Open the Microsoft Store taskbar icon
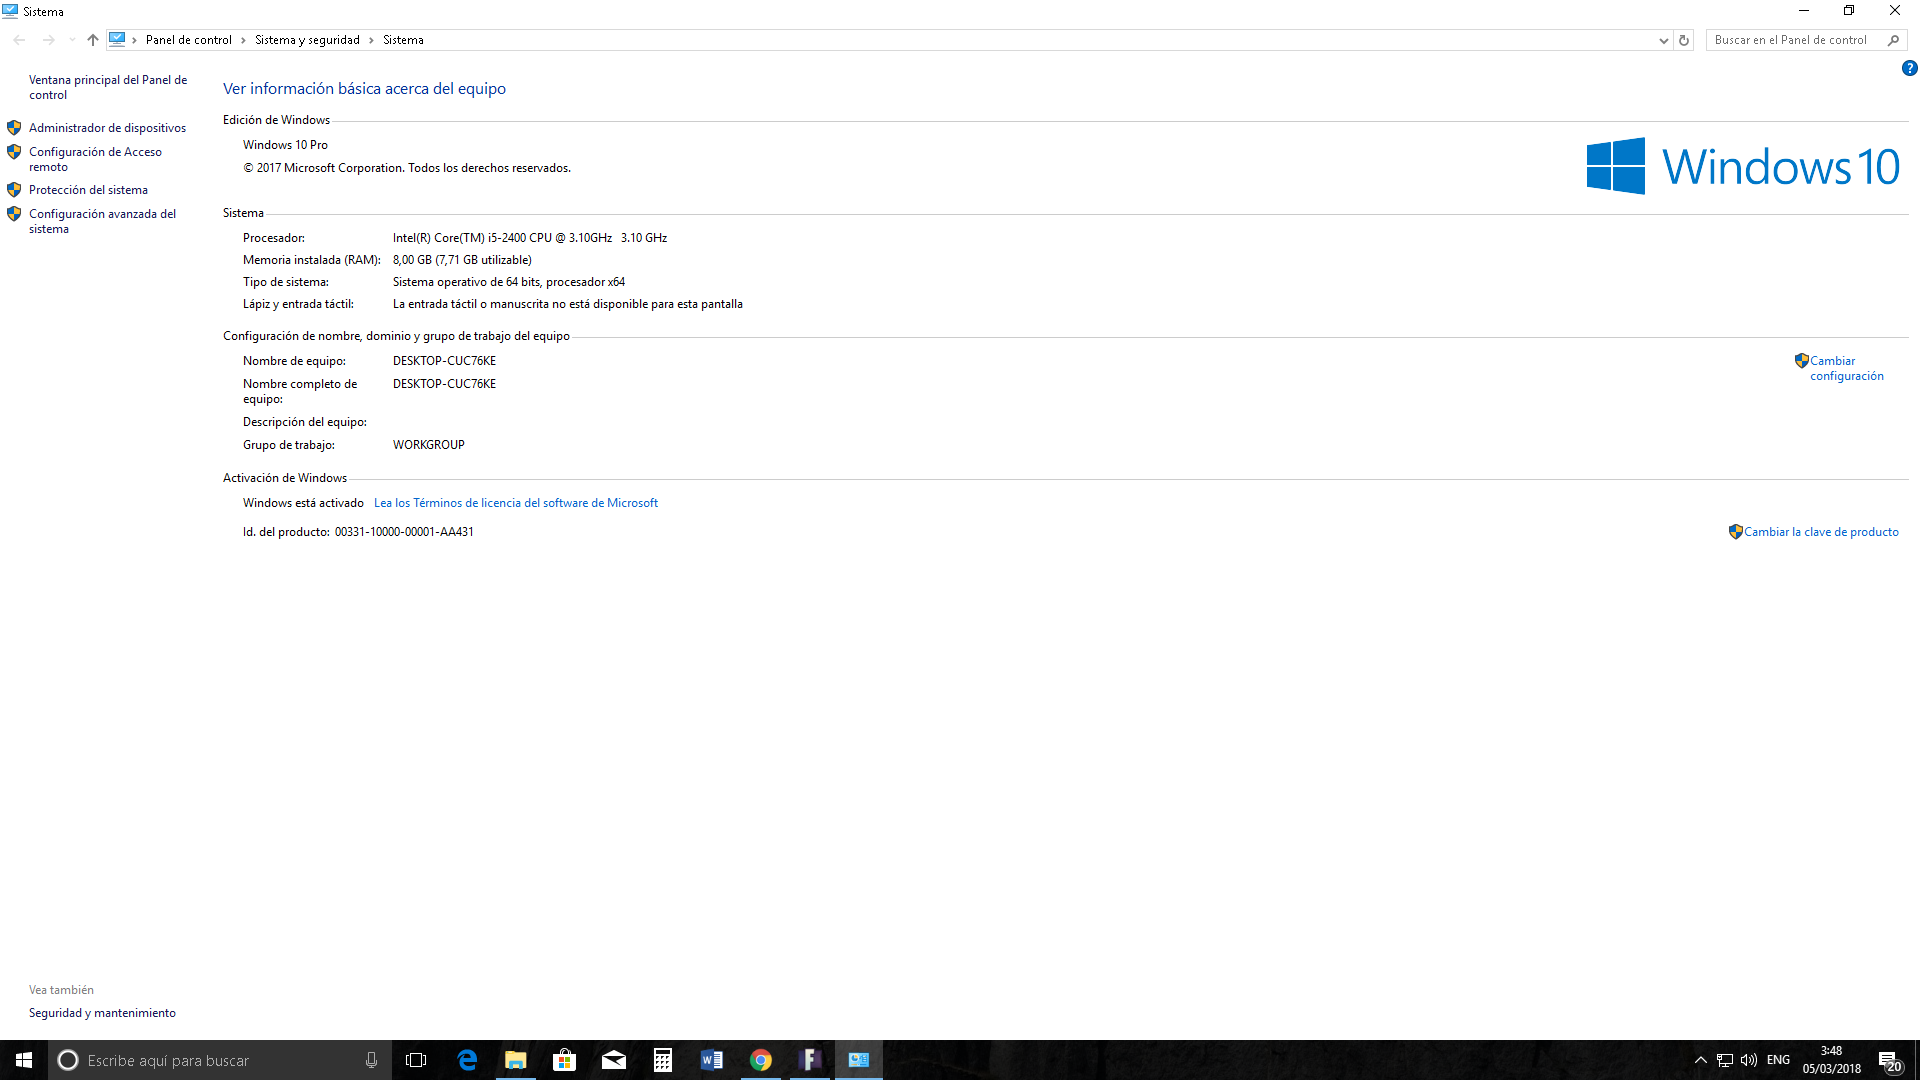The width and height of the screenshot is (1920, 1080). pos(565,1060)
